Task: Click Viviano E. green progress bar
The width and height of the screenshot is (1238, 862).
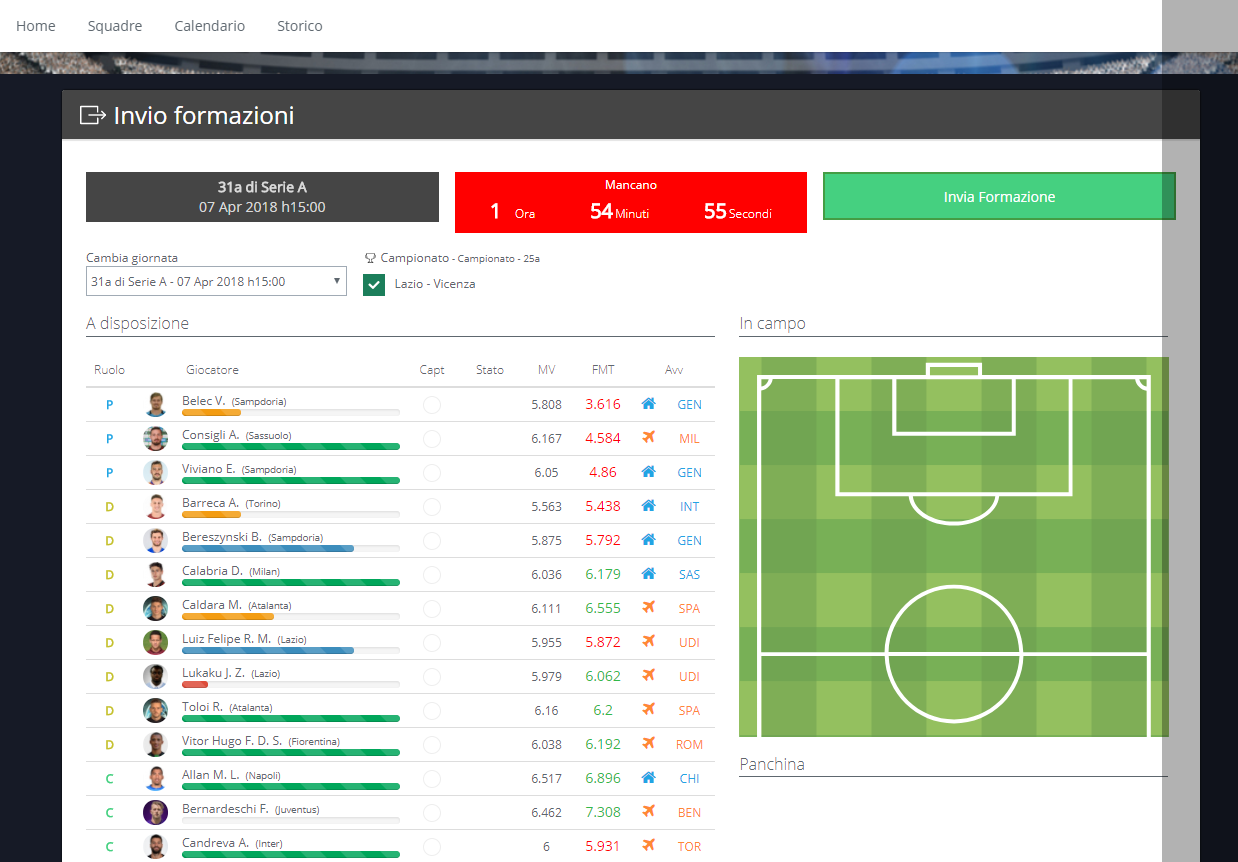Action: point(290,480)
